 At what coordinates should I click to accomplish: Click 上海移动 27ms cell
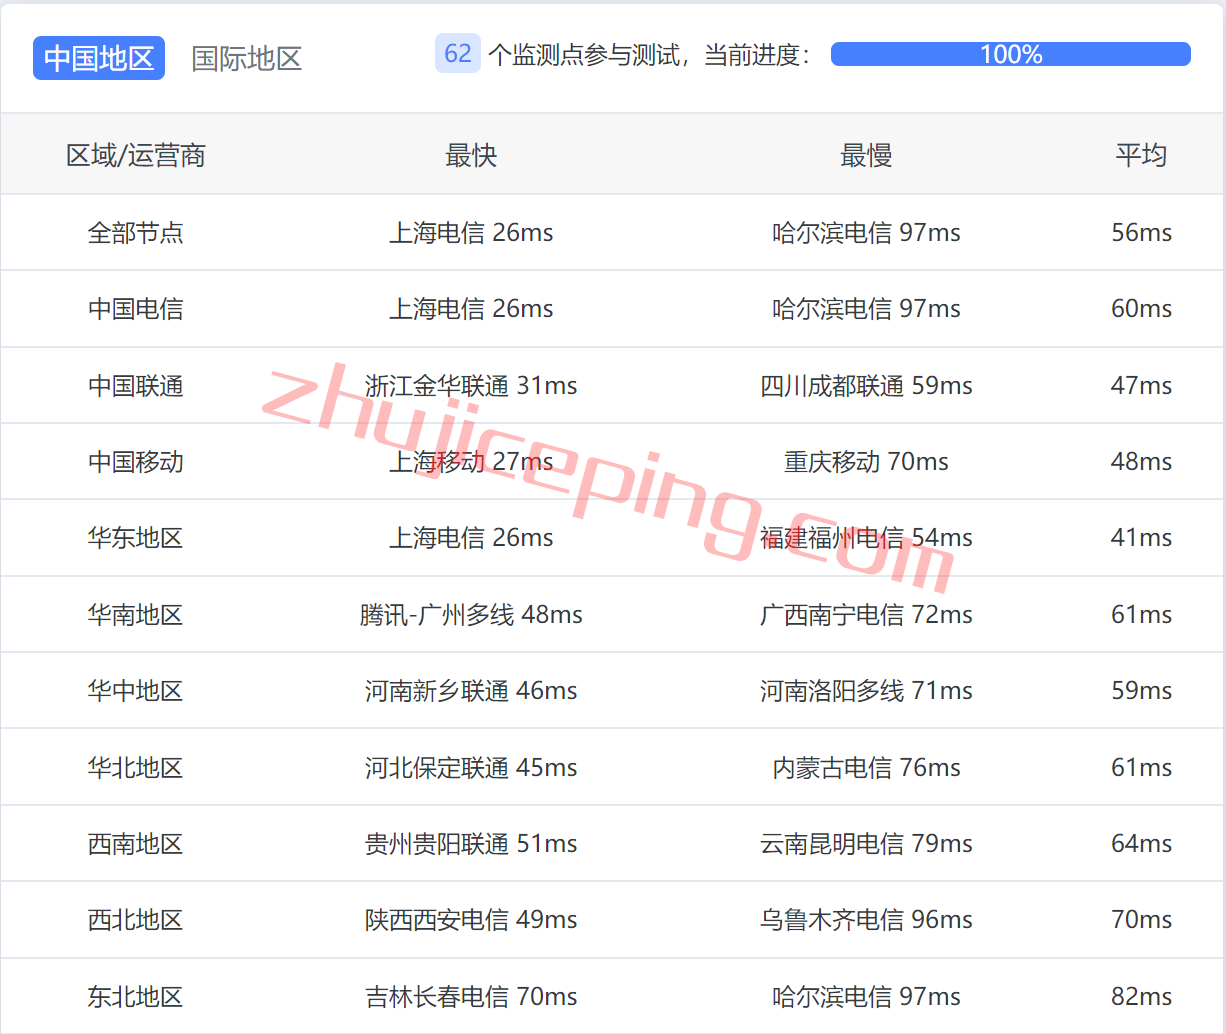click(471, 461)
